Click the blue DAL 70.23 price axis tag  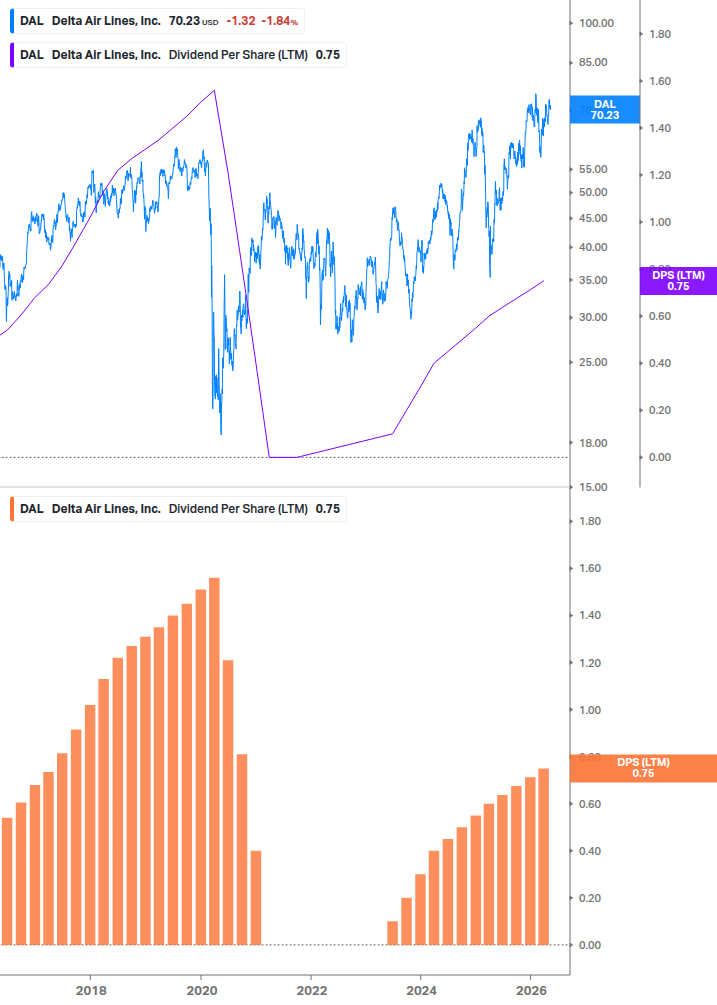tap(605, 110)
